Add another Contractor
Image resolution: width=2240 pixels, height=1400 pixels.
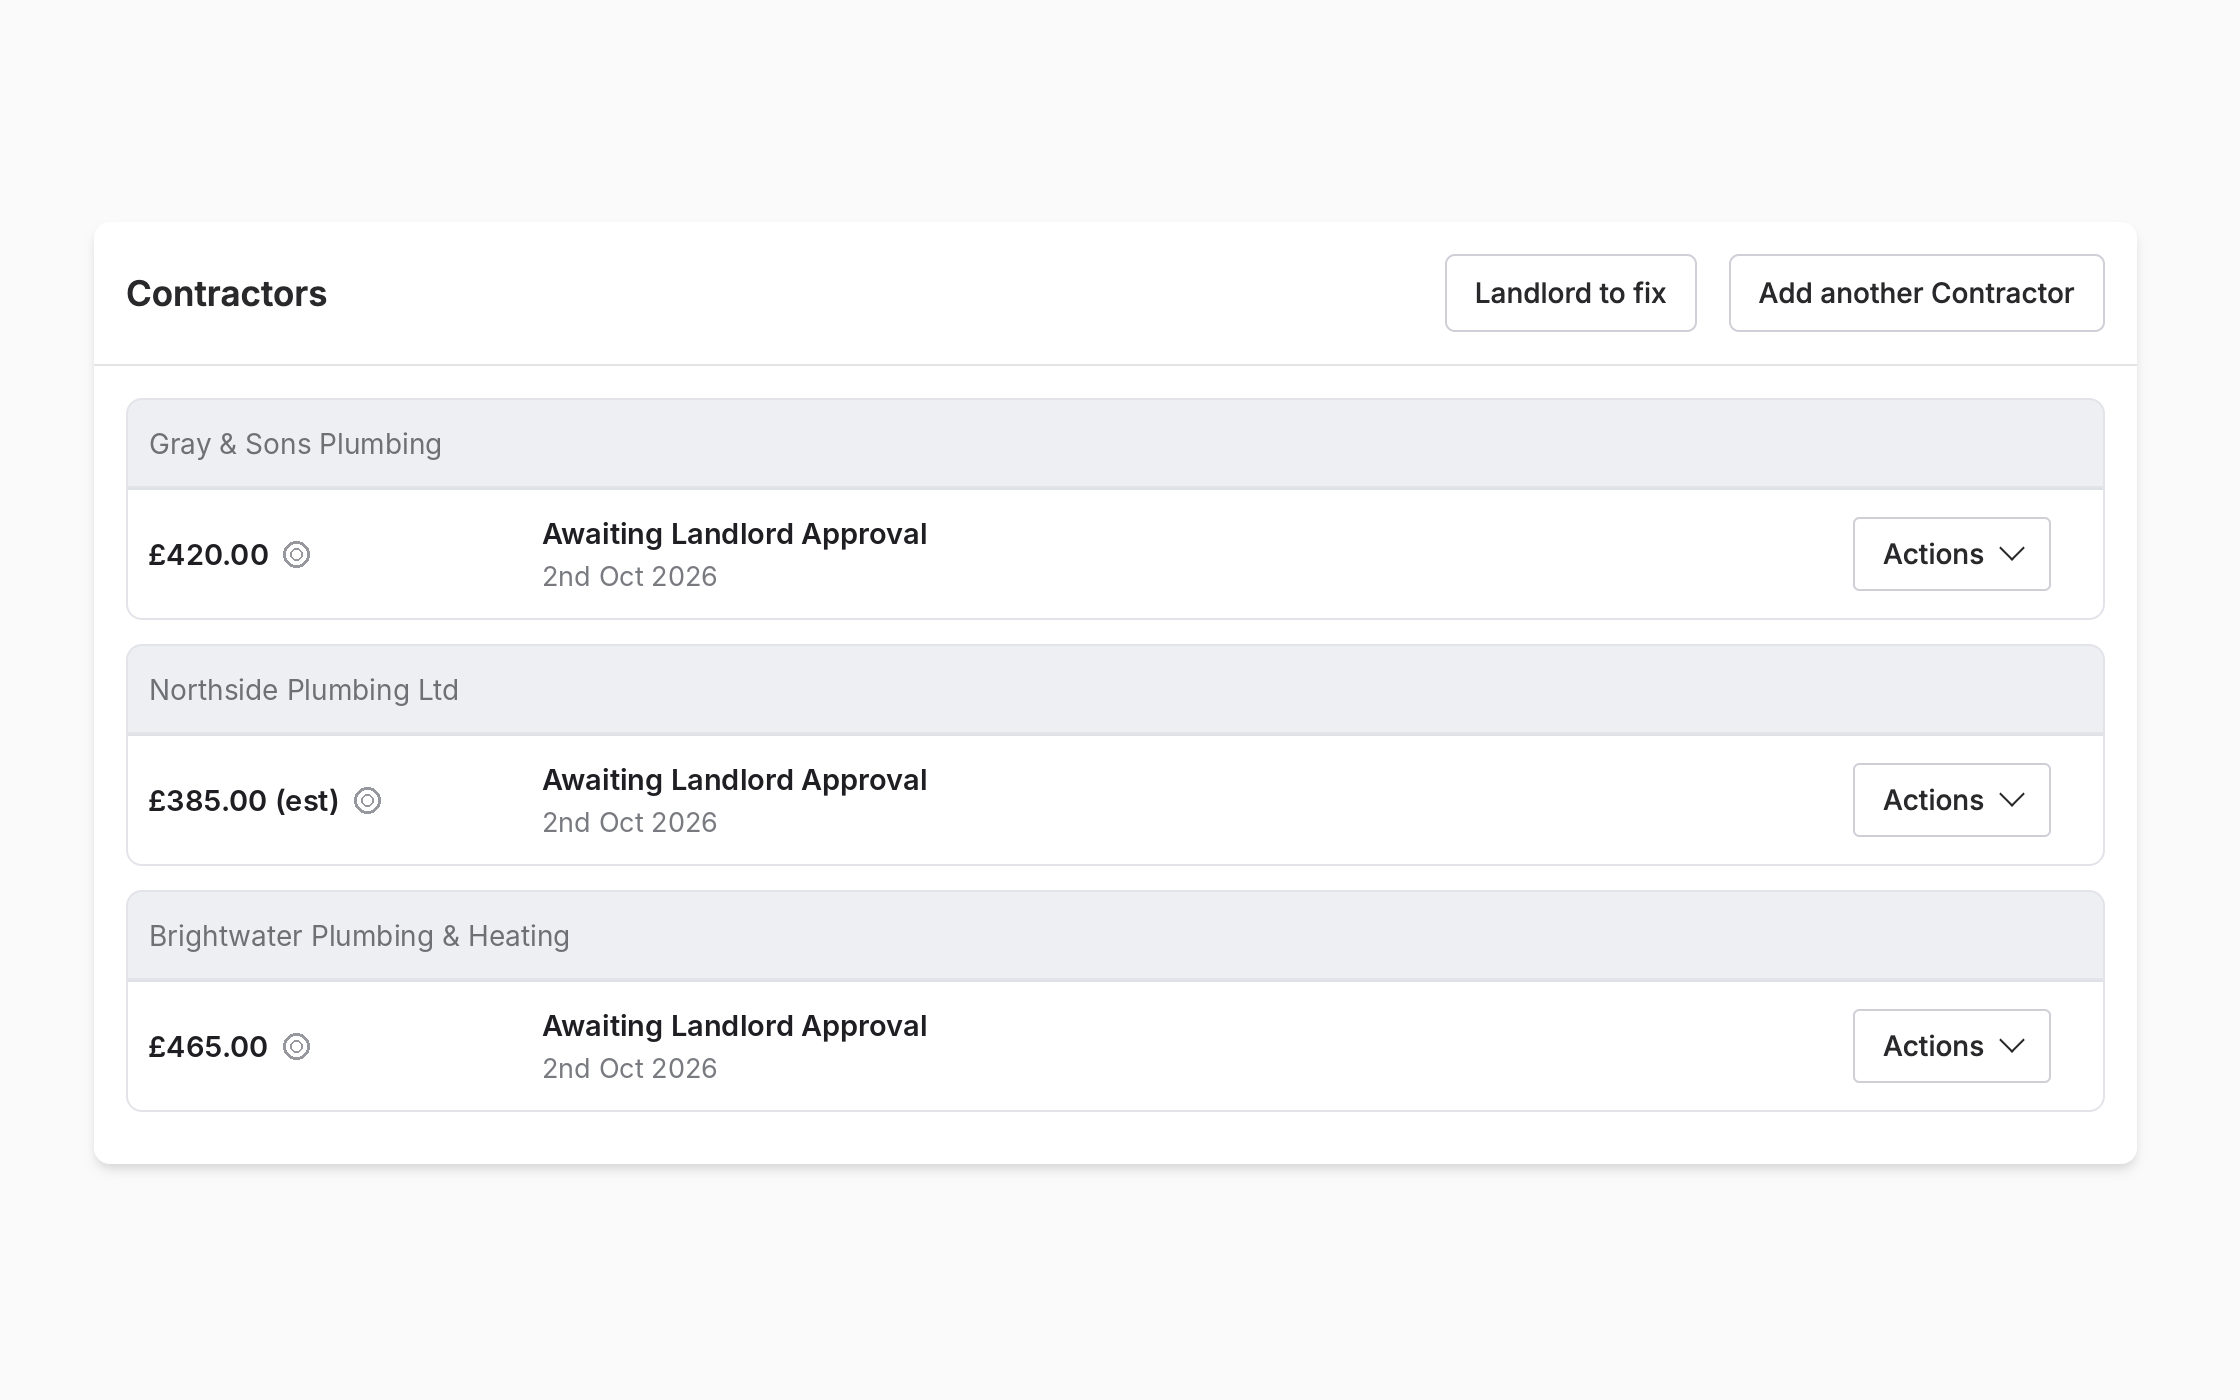click(x=1916, y=293)
